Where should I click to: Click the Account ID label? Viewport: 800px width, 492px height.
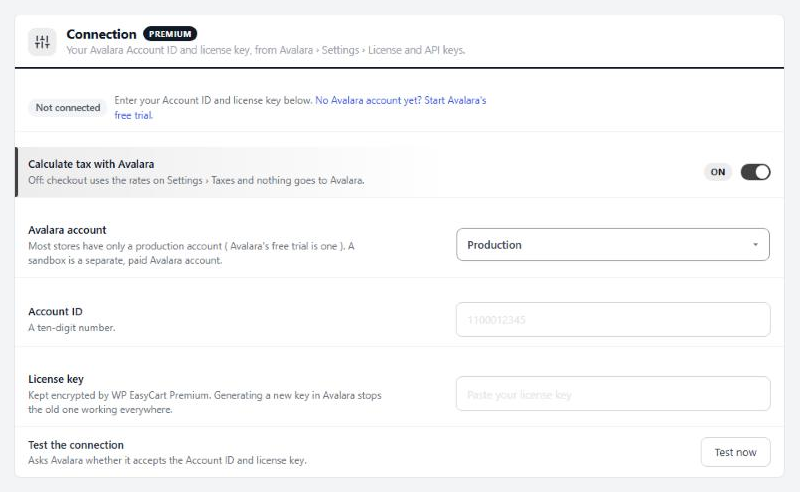click(55, 311)
